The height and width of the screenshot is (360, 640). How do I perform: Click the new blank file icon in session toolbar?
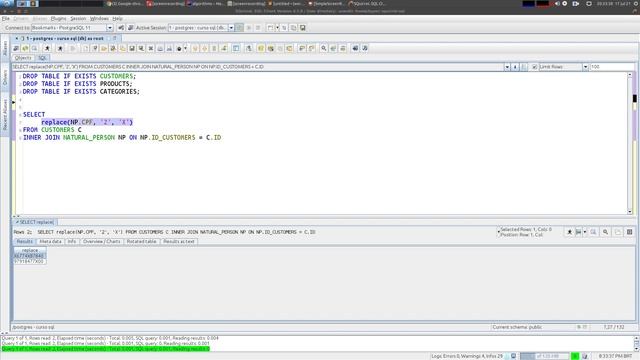[85, 48]
